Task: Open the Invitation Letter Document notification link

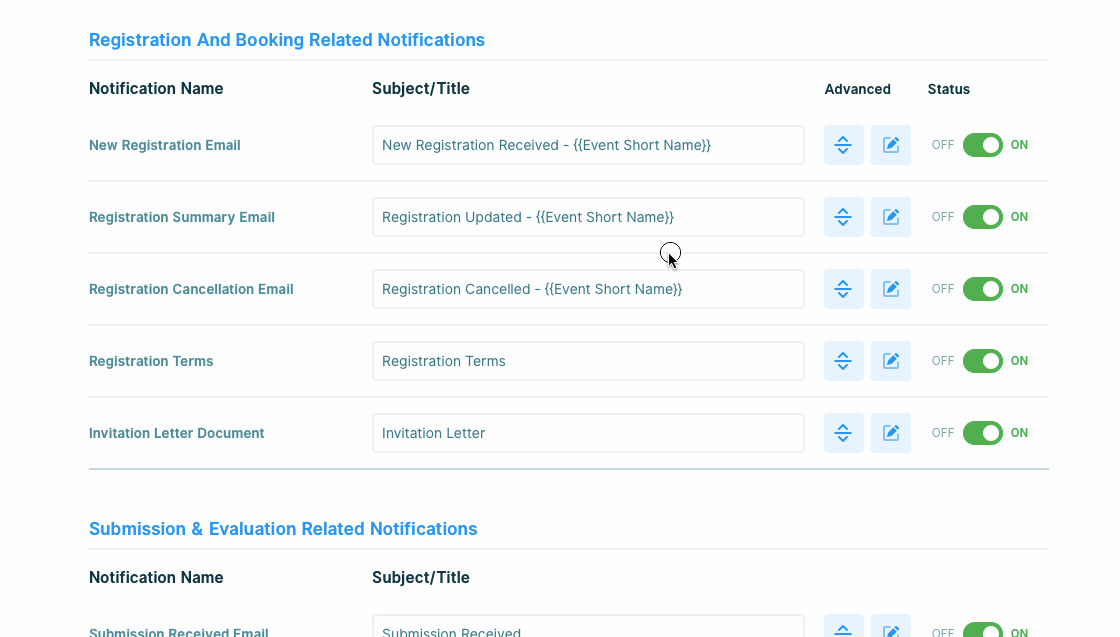Action: click(x=176, y=433)
